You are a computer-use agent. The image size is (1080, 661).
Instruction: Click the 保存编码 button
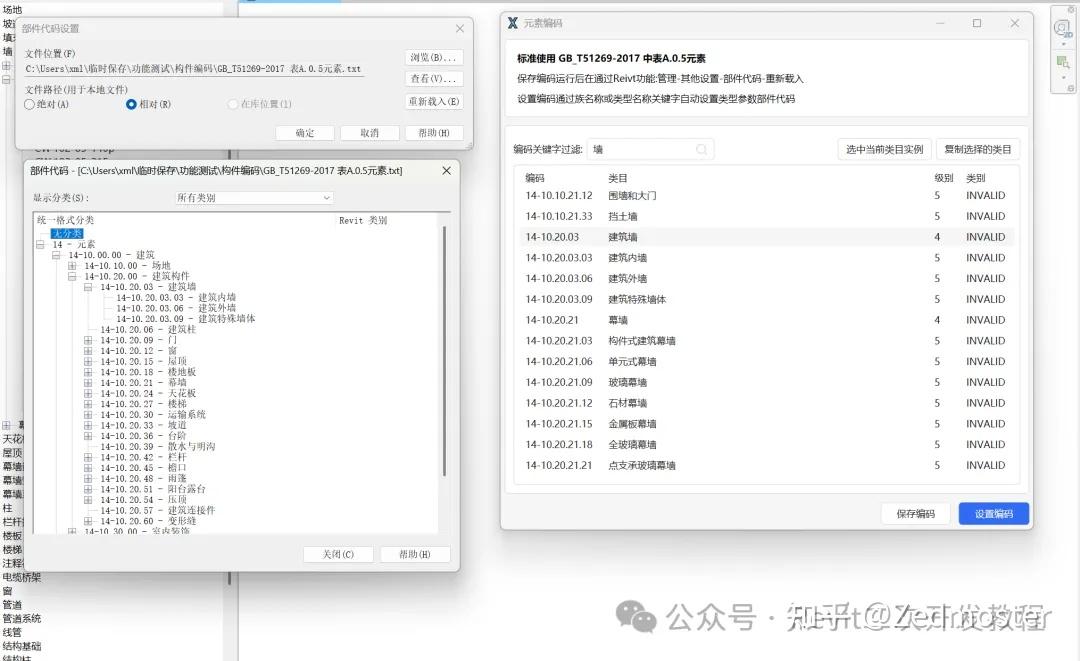915,512
